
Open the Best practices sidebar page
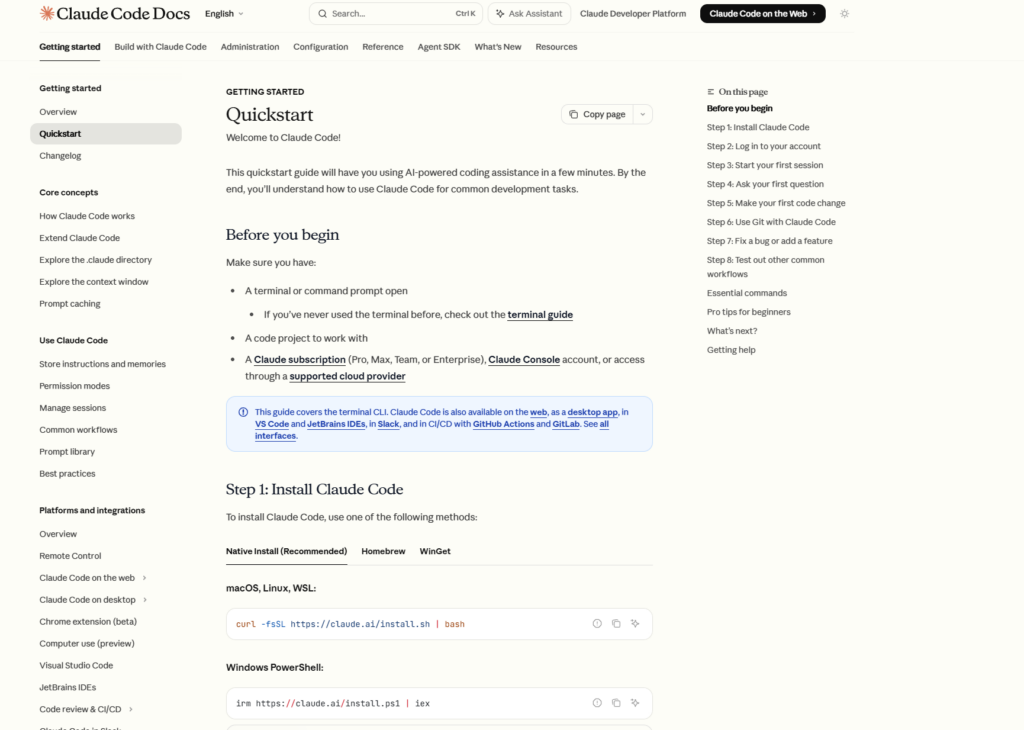67,473
